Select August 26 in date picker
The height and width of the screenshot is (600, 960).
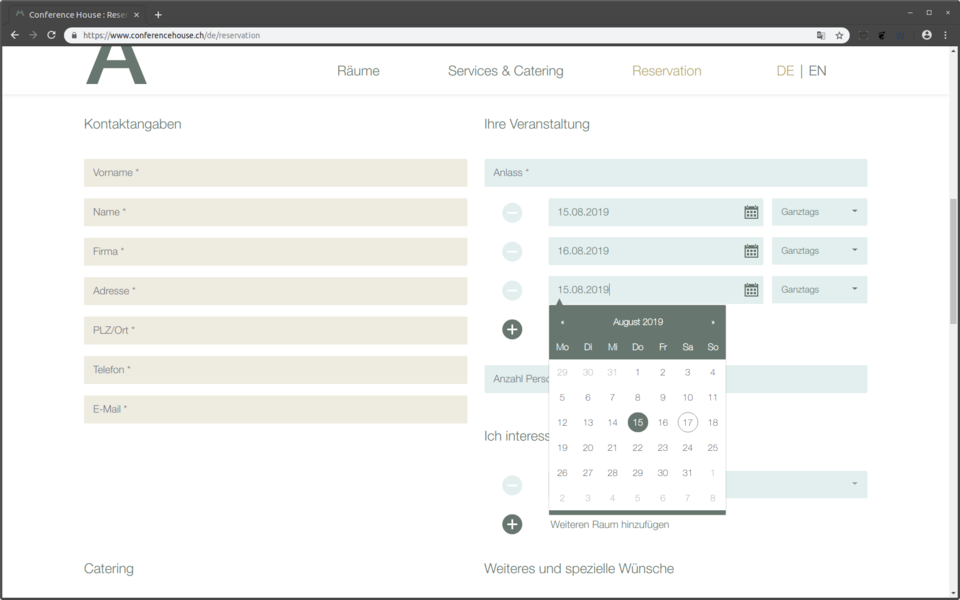pos(562,473)
